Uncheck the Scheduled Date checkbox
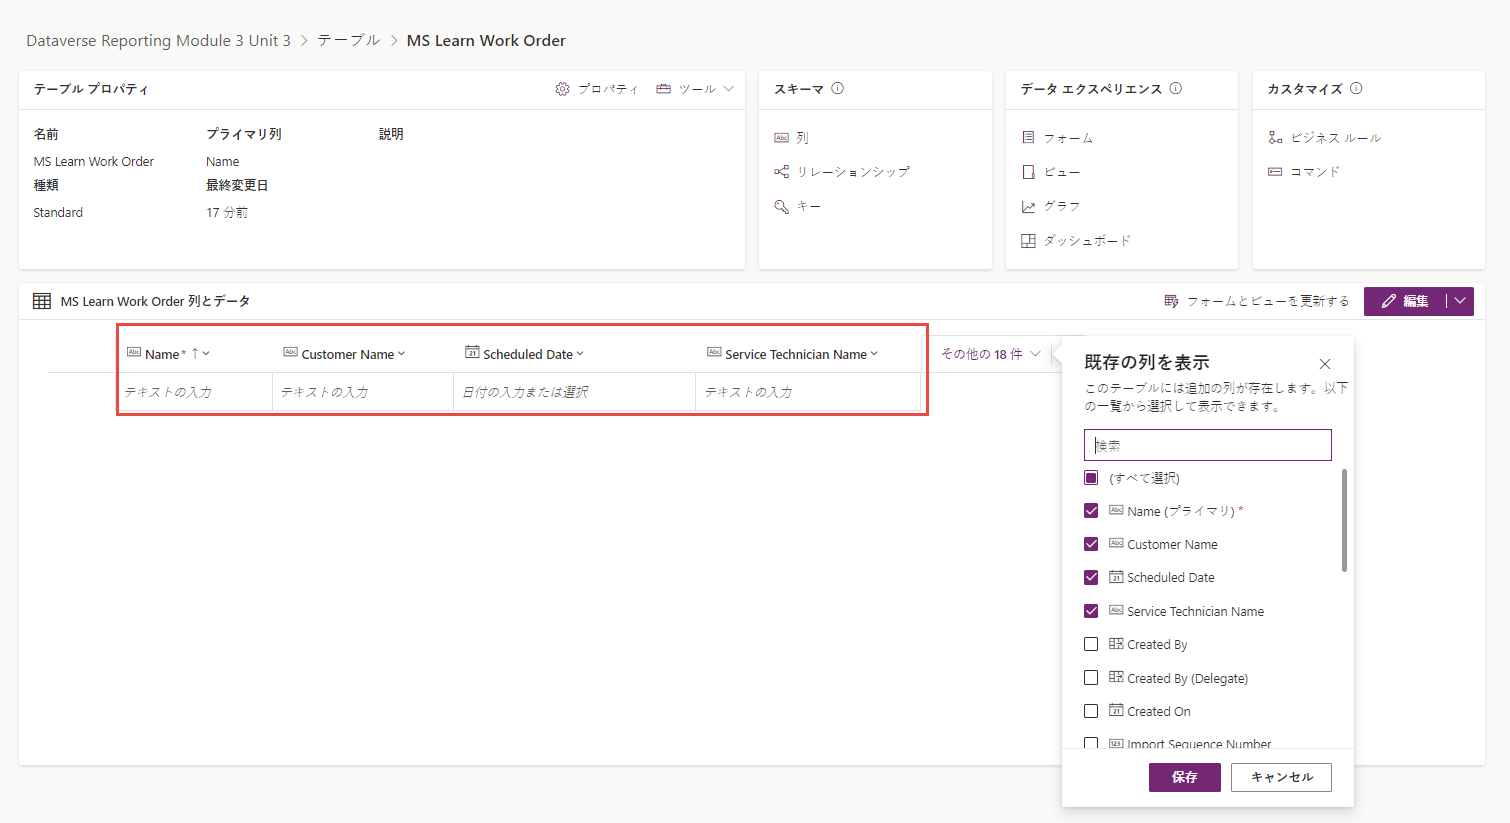The height and width of the screenshot is (823, 1510). (x=1091, y=577)
